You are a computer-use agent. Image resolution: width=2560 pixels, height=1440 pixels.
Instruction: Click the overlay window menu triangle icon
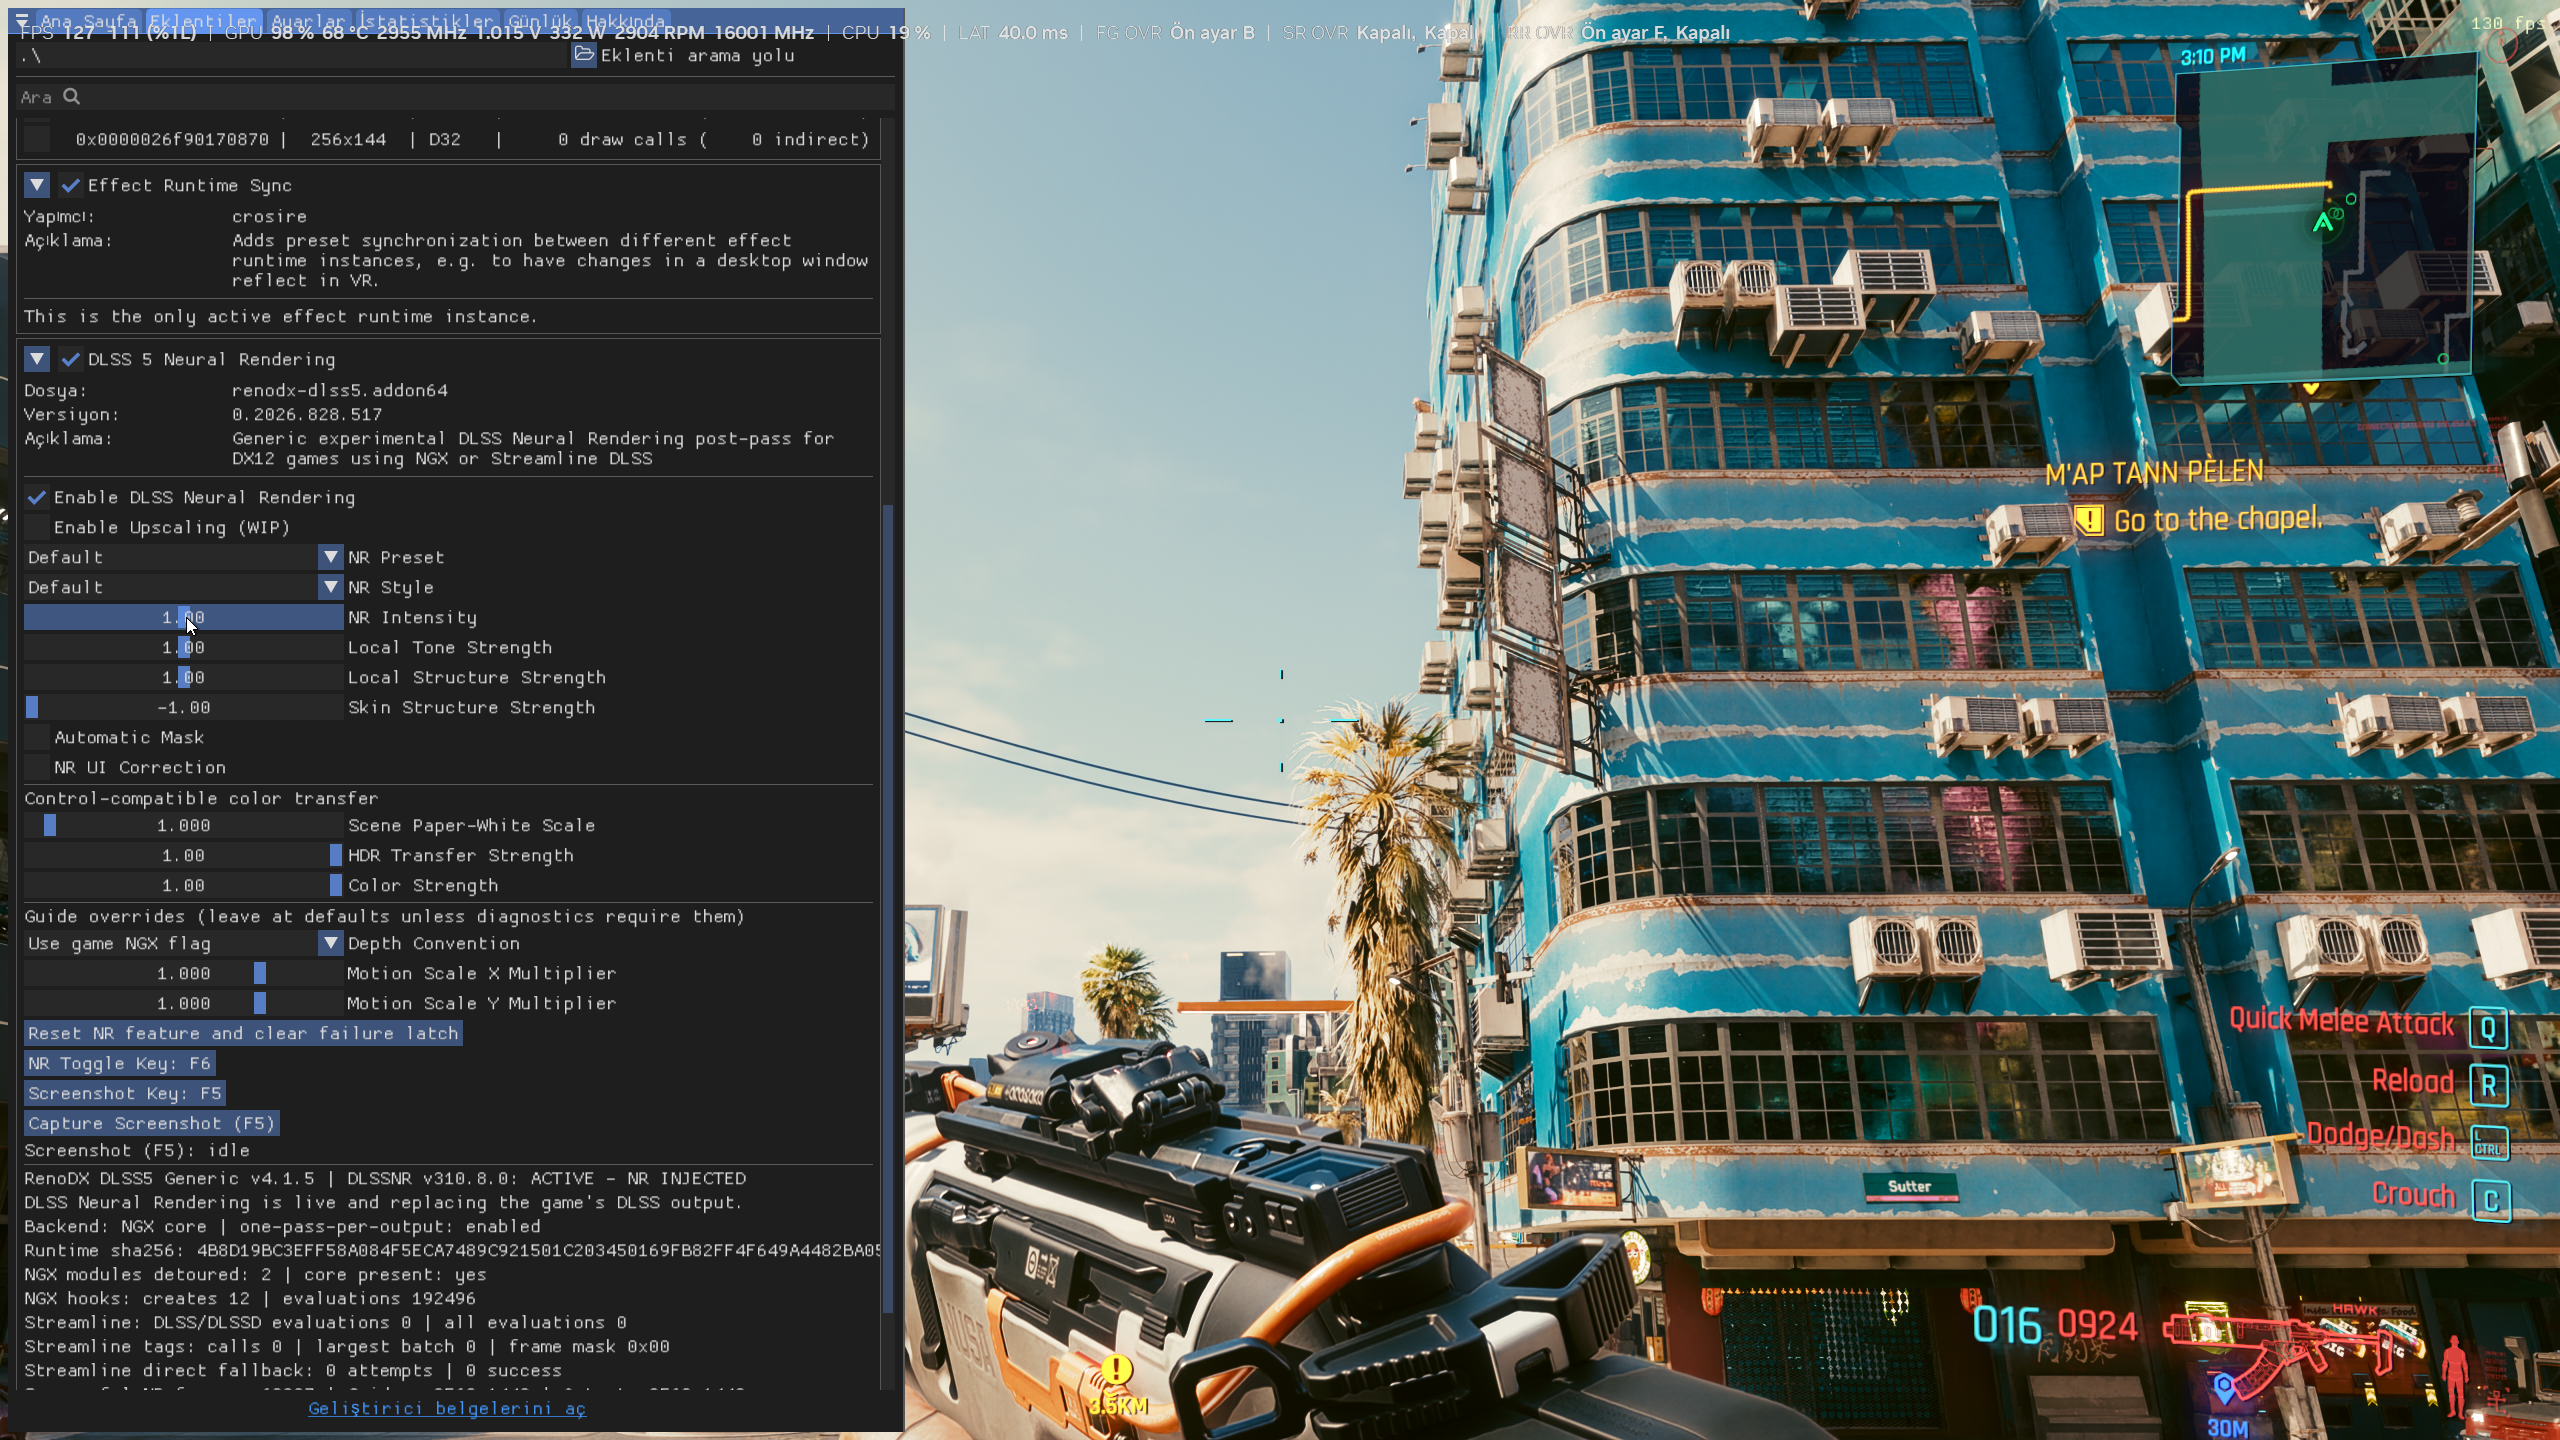pos(22,20)
